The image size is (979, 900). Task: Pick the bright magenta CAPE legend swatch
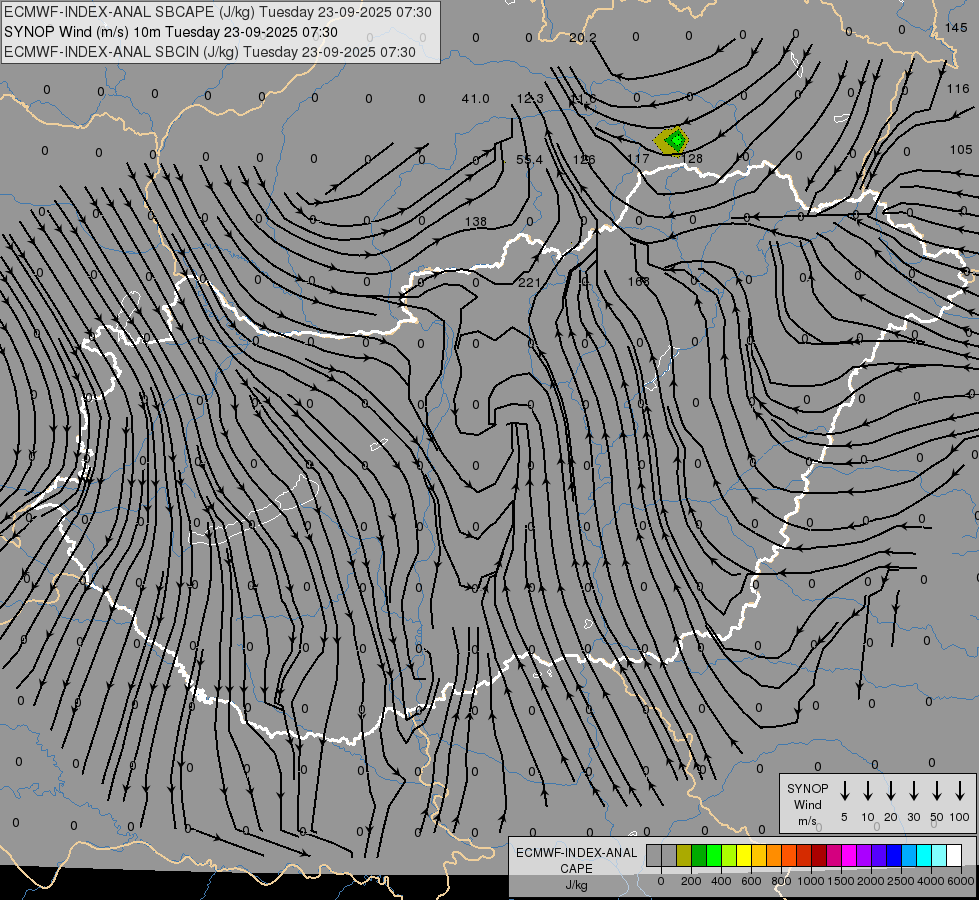point(849,856)
